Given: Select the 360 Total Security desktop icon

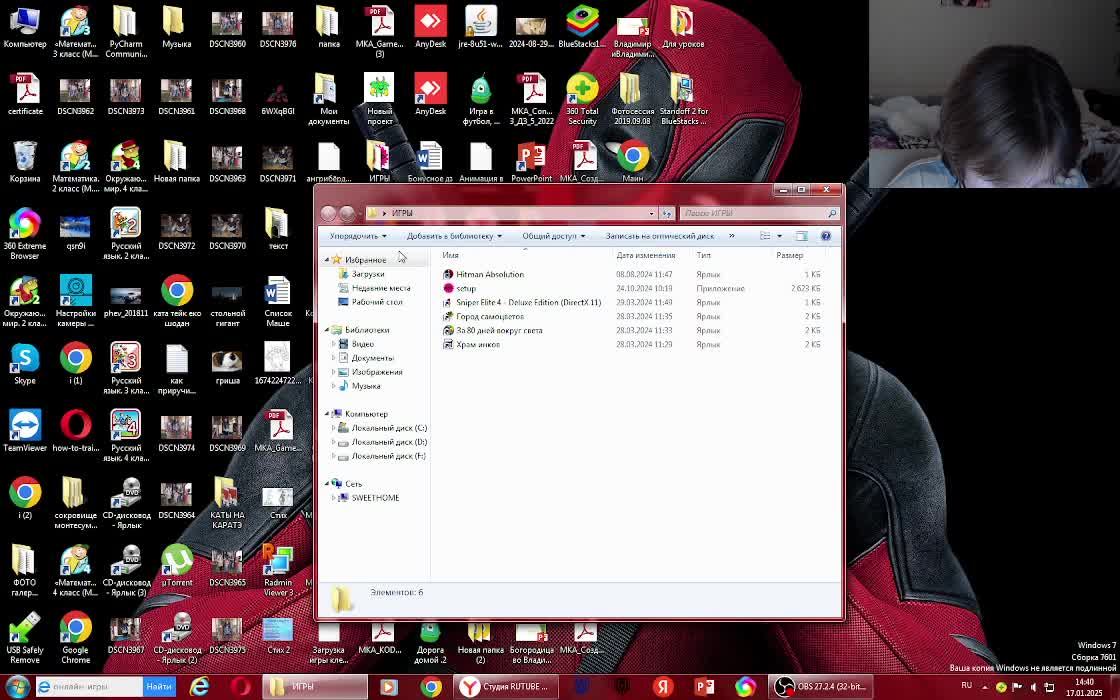Looking at the screenshot, I should (582, 91).
